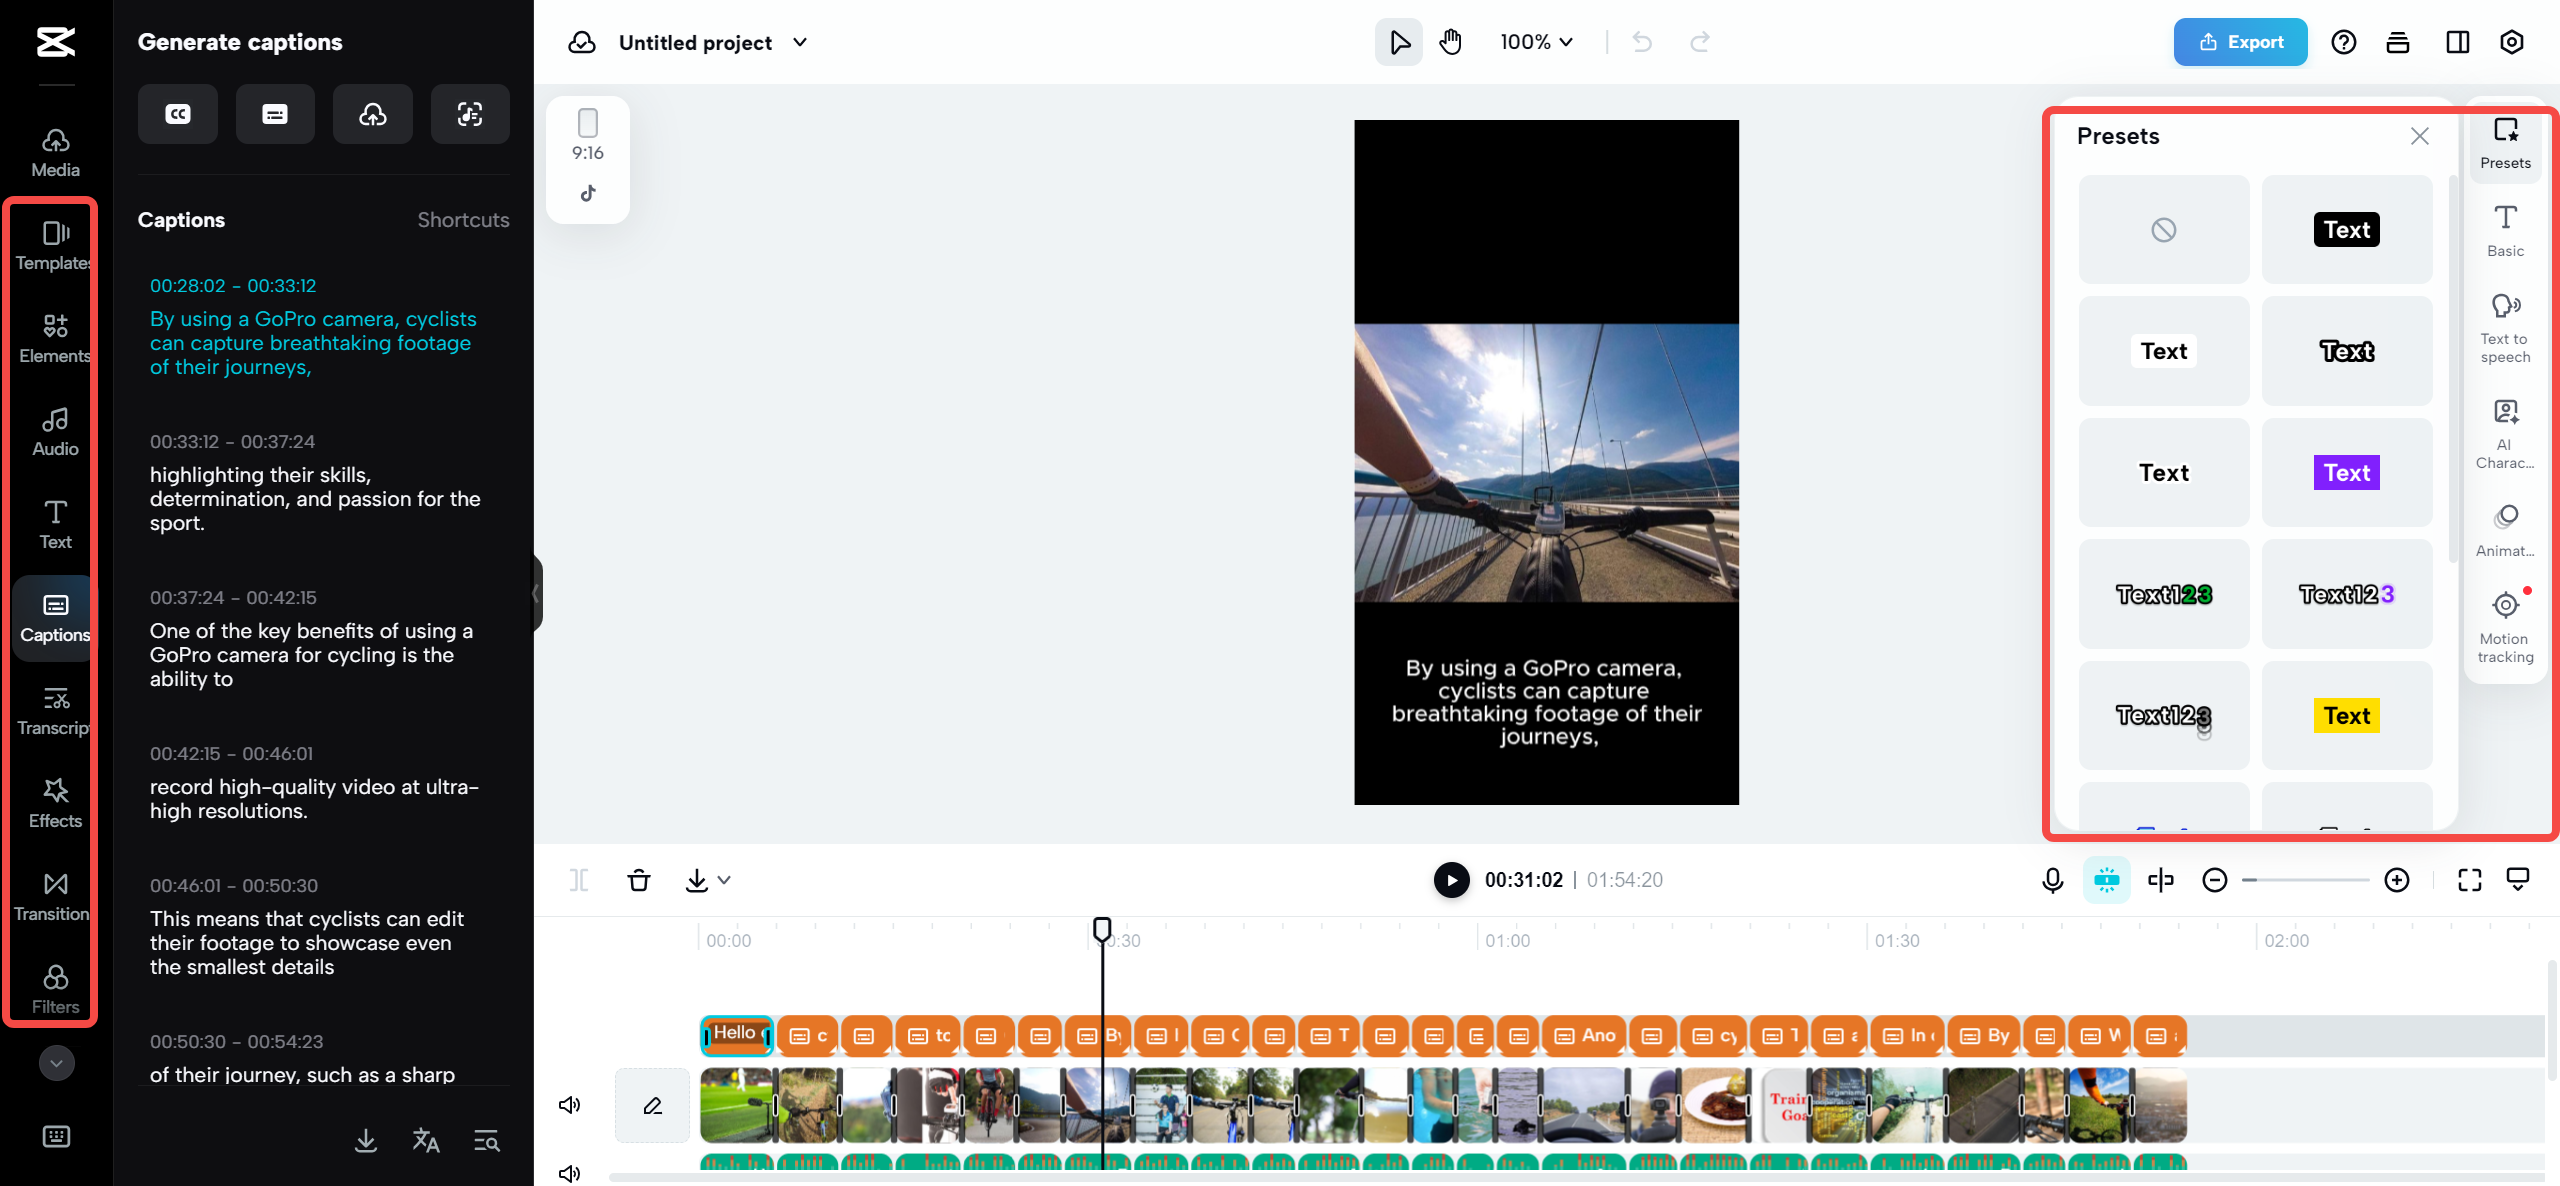Apply the yellow highlighted Text preset
Screen dimensions: 2560x1186
pos(2346,715)
